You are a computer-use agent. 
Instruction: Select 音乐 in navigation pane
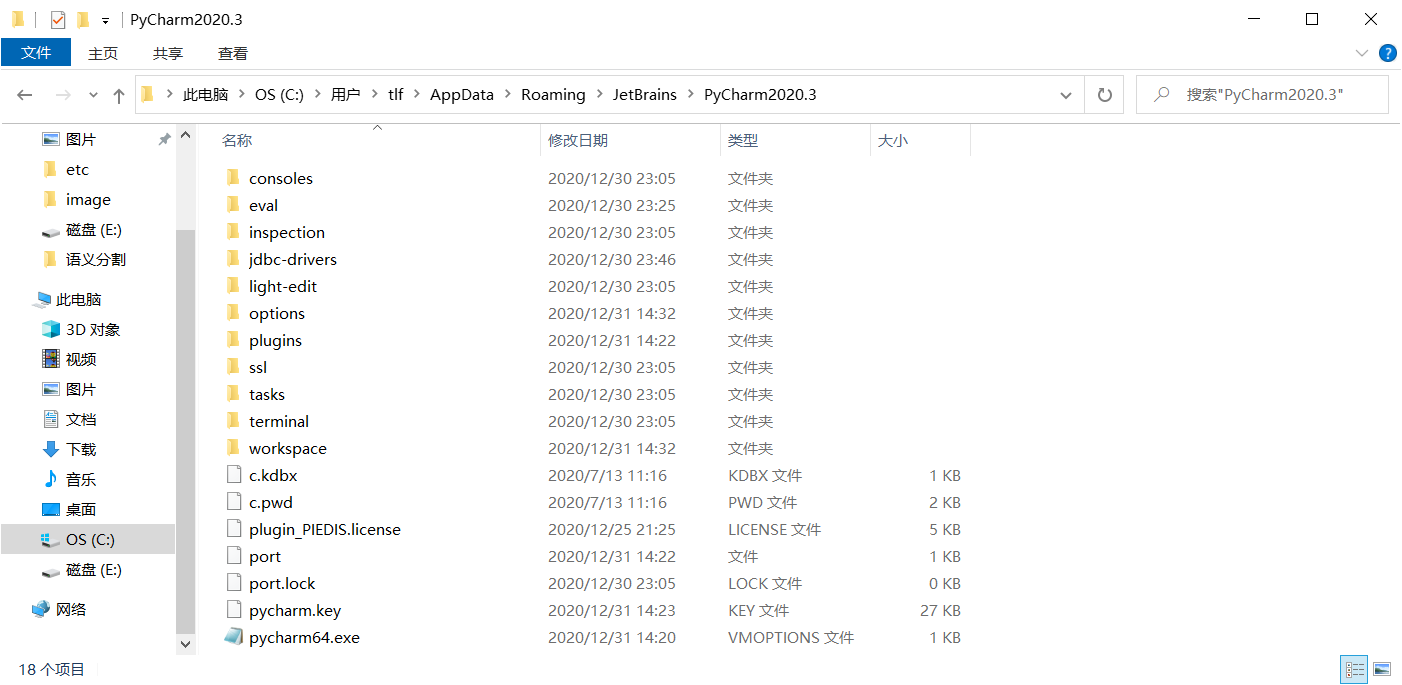[81, 479]
